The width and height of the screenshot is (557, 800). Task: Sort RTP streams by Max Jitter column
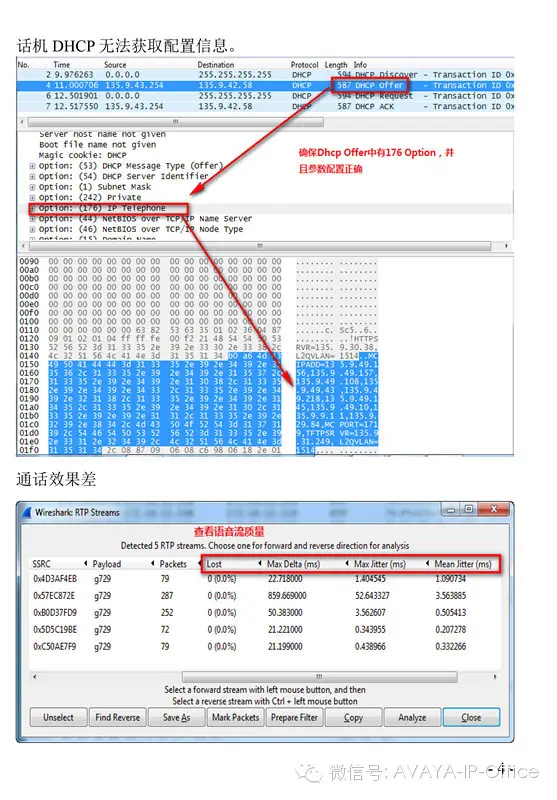pyautogui.click(x=380, y=564)
